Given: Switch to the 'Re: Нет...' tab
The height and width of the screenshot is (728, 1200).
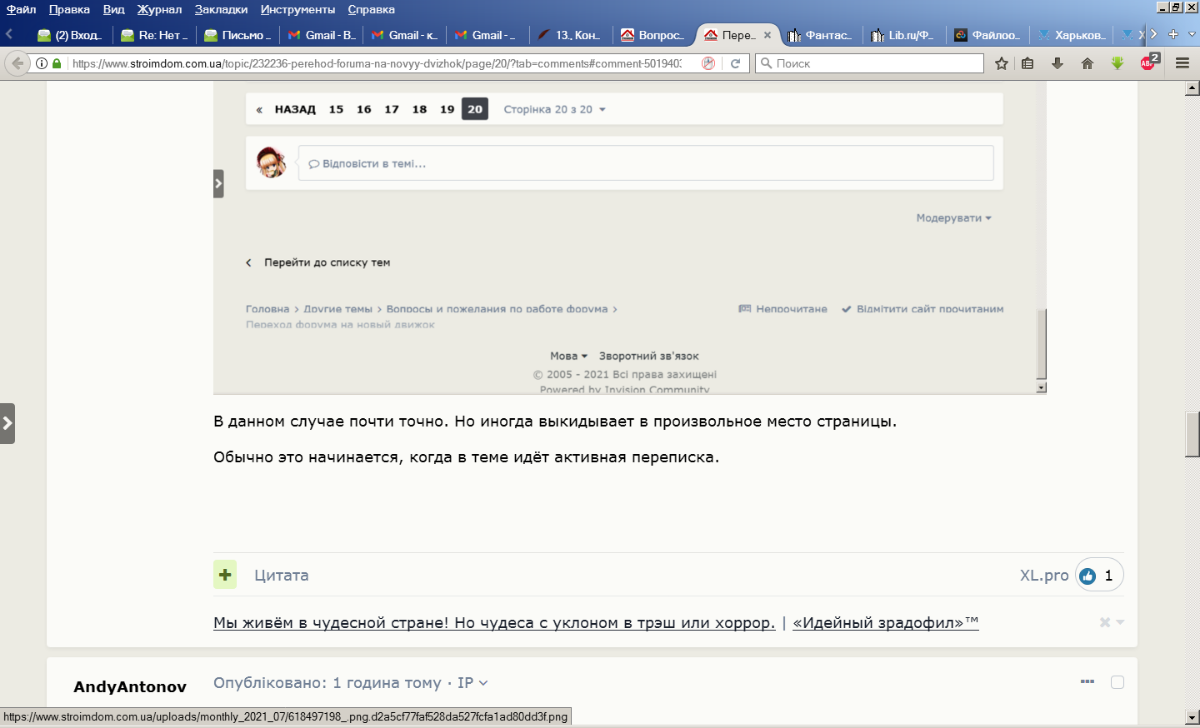Looking at the screenshot, I should point(154,35).
